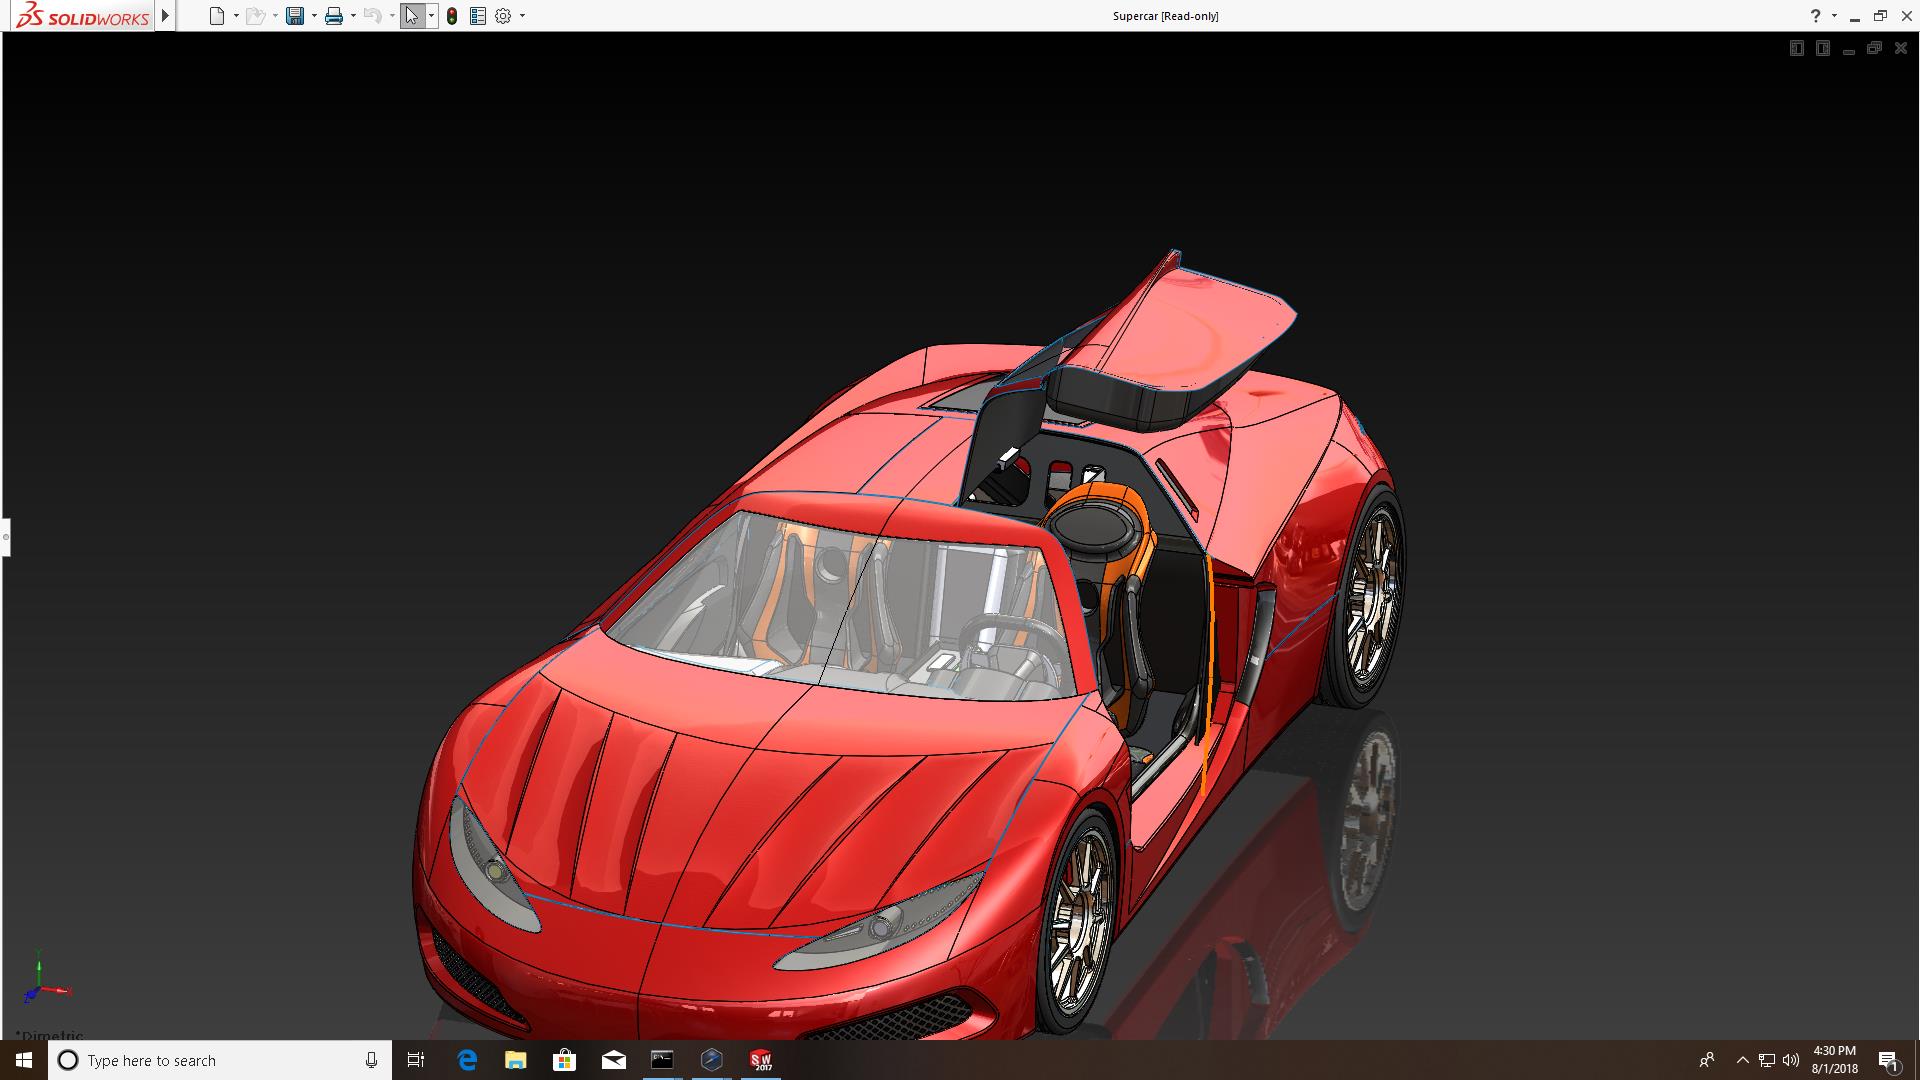Click the SolidWorks logo menu
The width and height of the screenshot is (1920, 1080).
coord(83,16)
